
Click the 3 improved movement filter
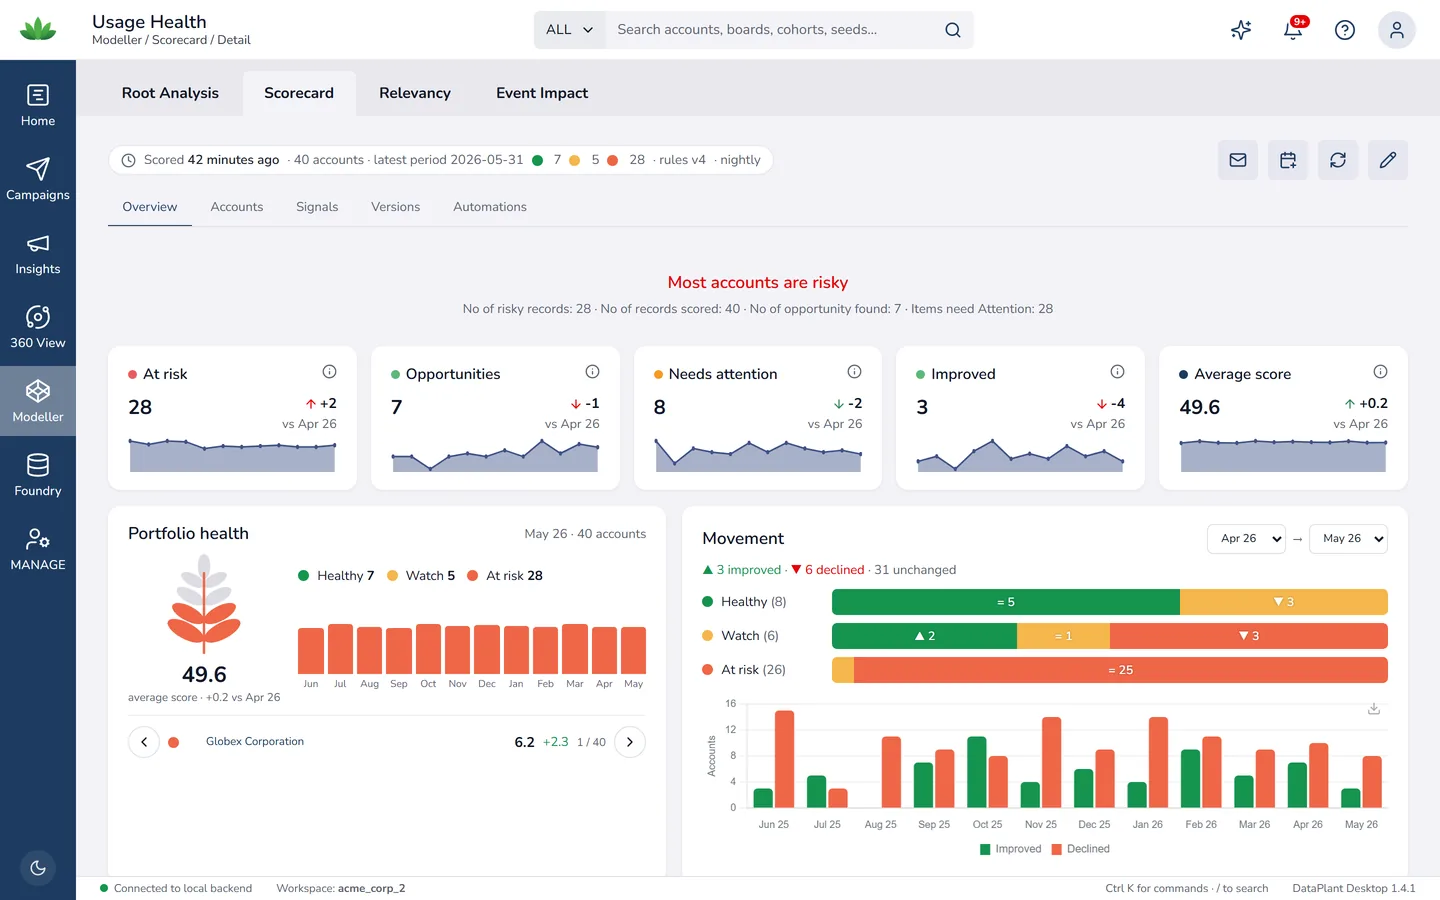(x=742, y=570)
